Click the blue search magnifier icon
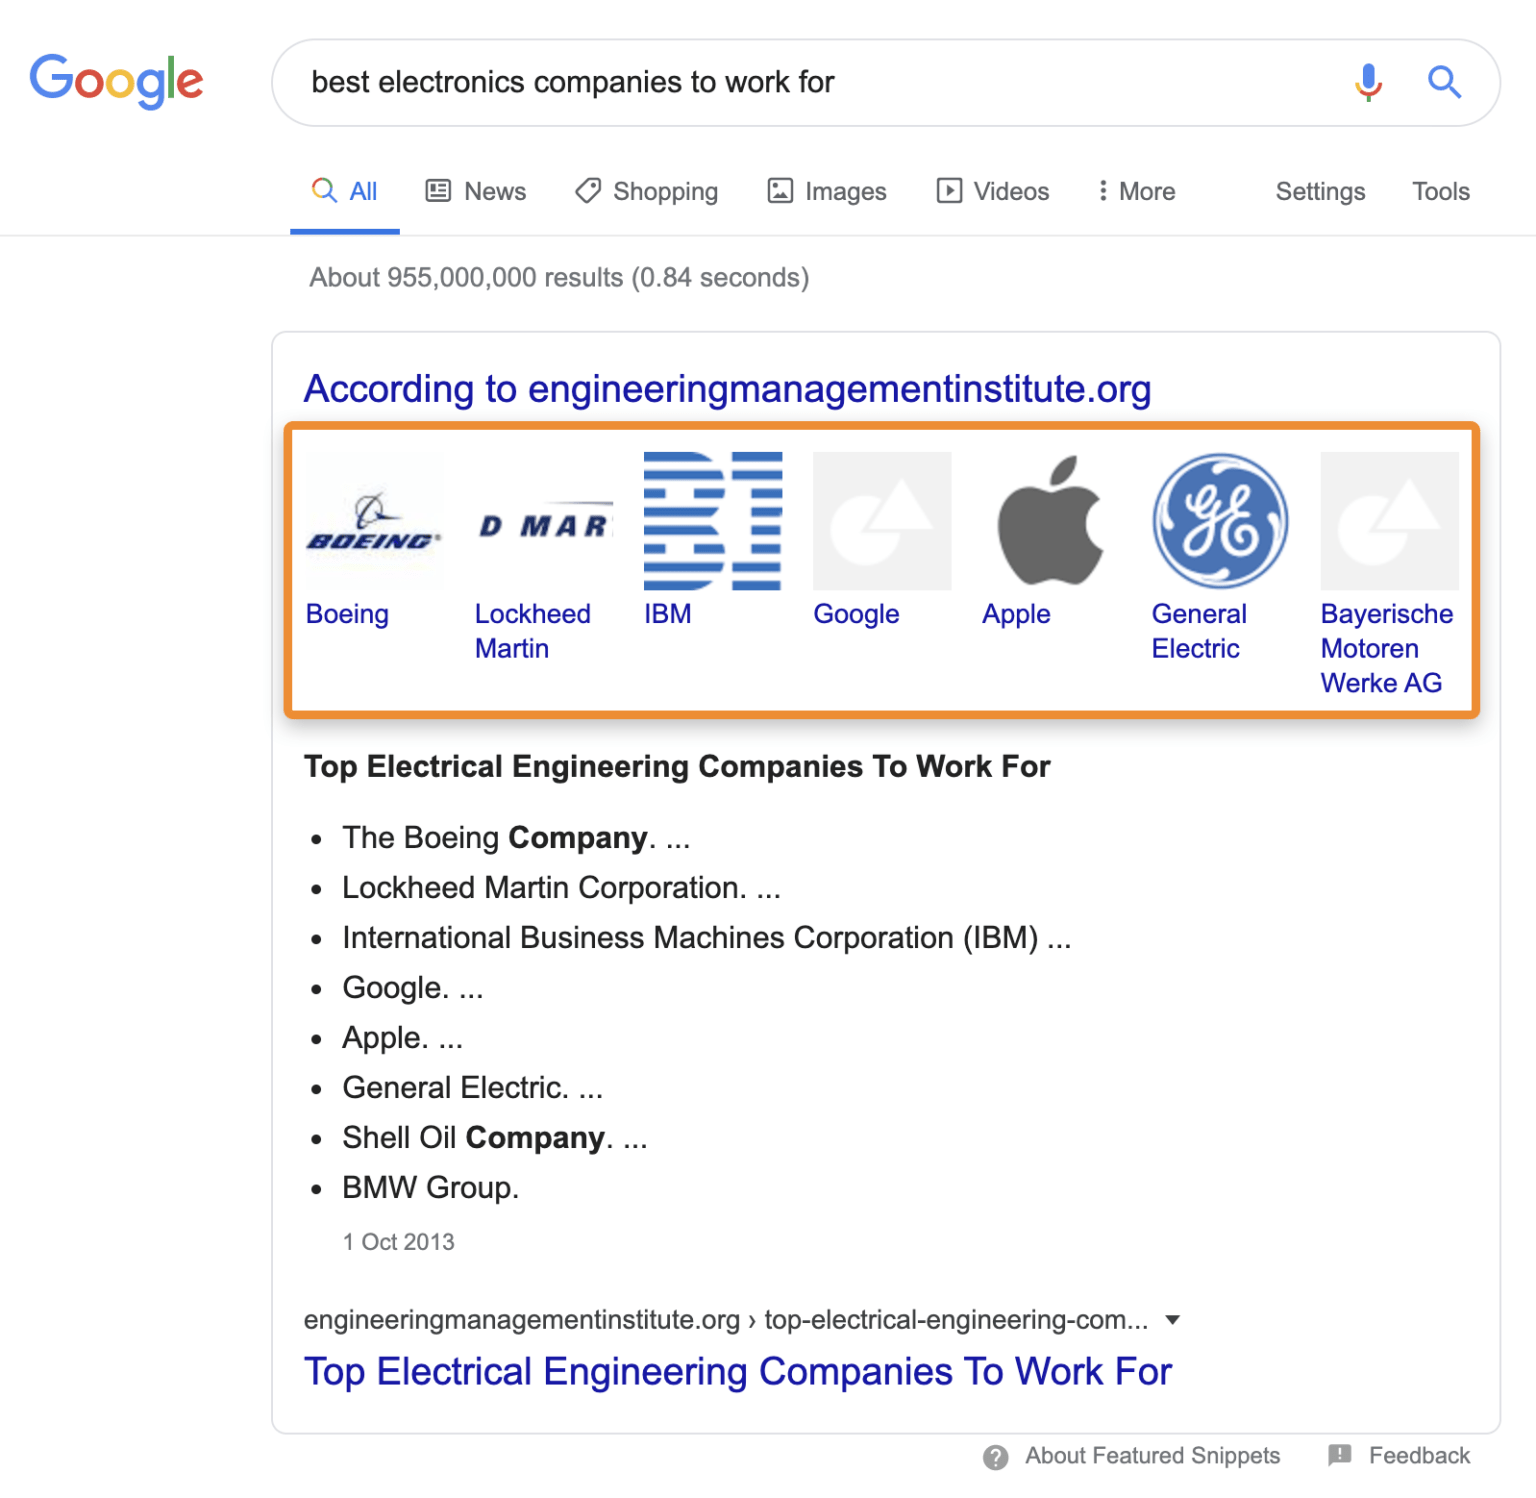 tap(1444, 83)
